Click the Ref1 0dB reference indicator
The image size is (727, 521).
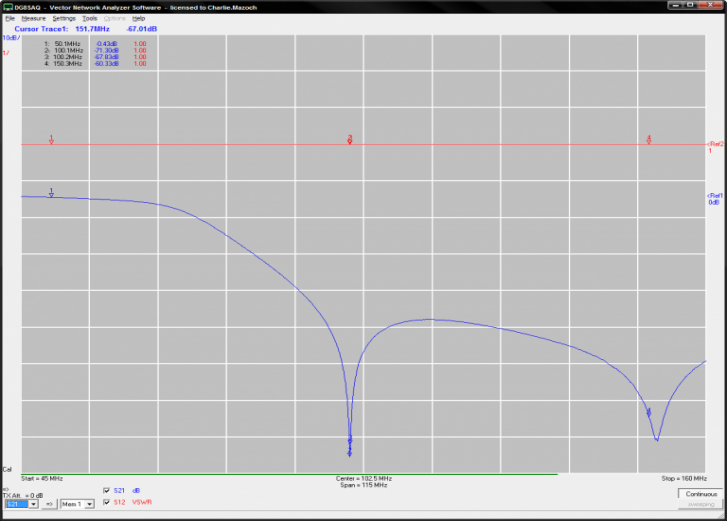714,197
